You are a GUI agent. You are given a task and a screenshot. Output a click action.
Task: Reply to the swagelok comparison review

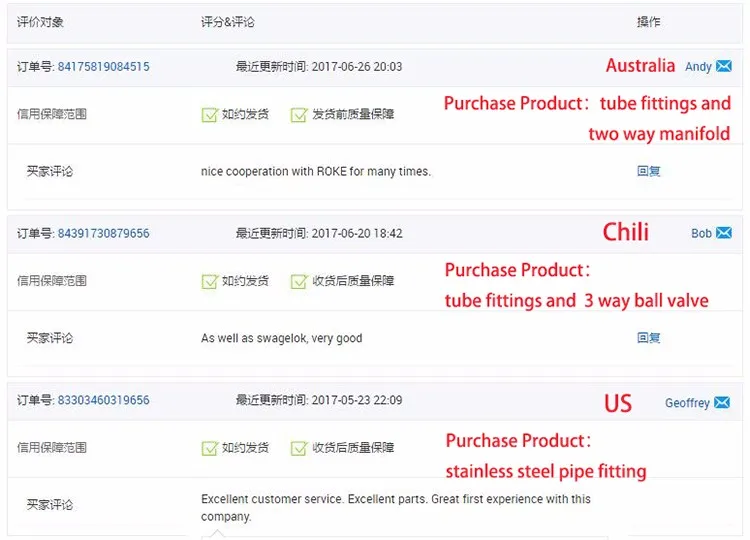pos(648,338)
